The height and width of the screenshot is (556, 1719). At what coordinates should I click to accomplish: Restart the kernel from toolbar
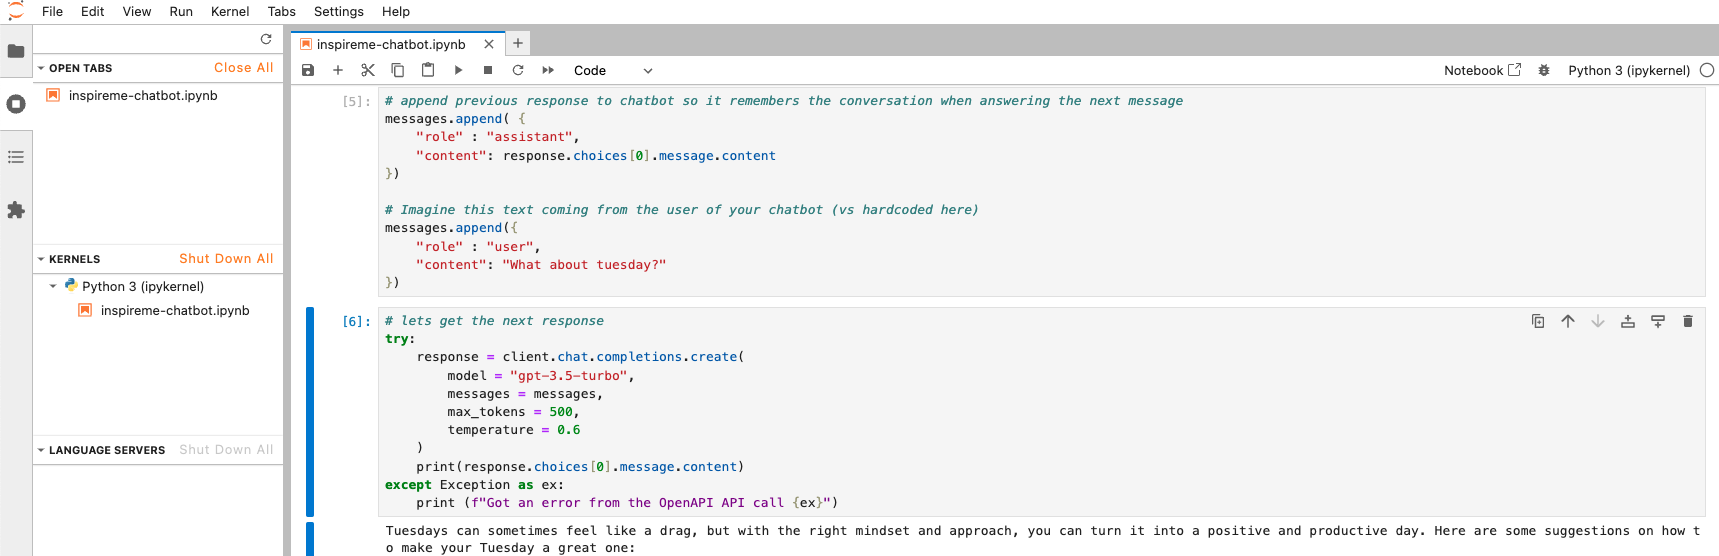click(518, 70)
